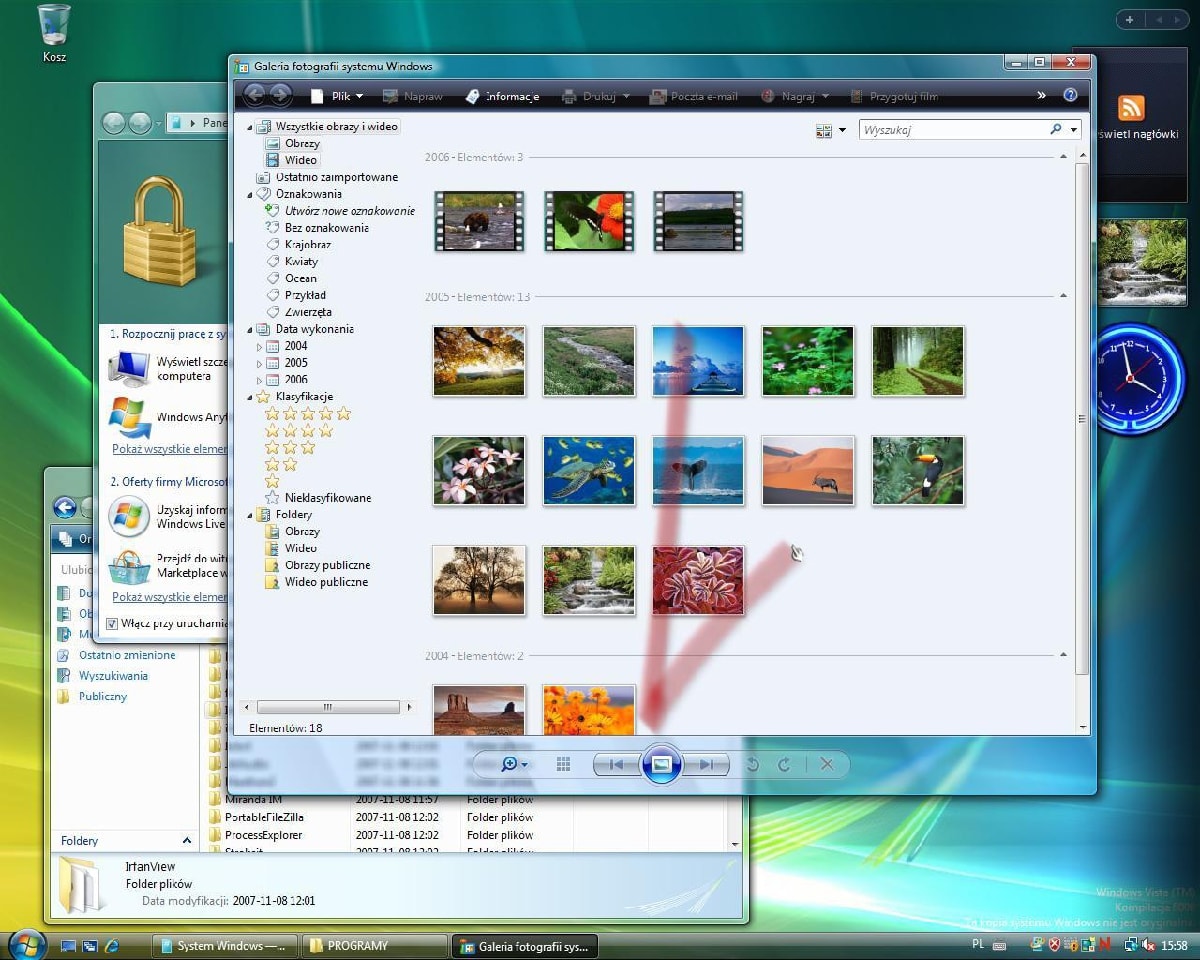
Task: Go to the next image
Action: [708, 764]
